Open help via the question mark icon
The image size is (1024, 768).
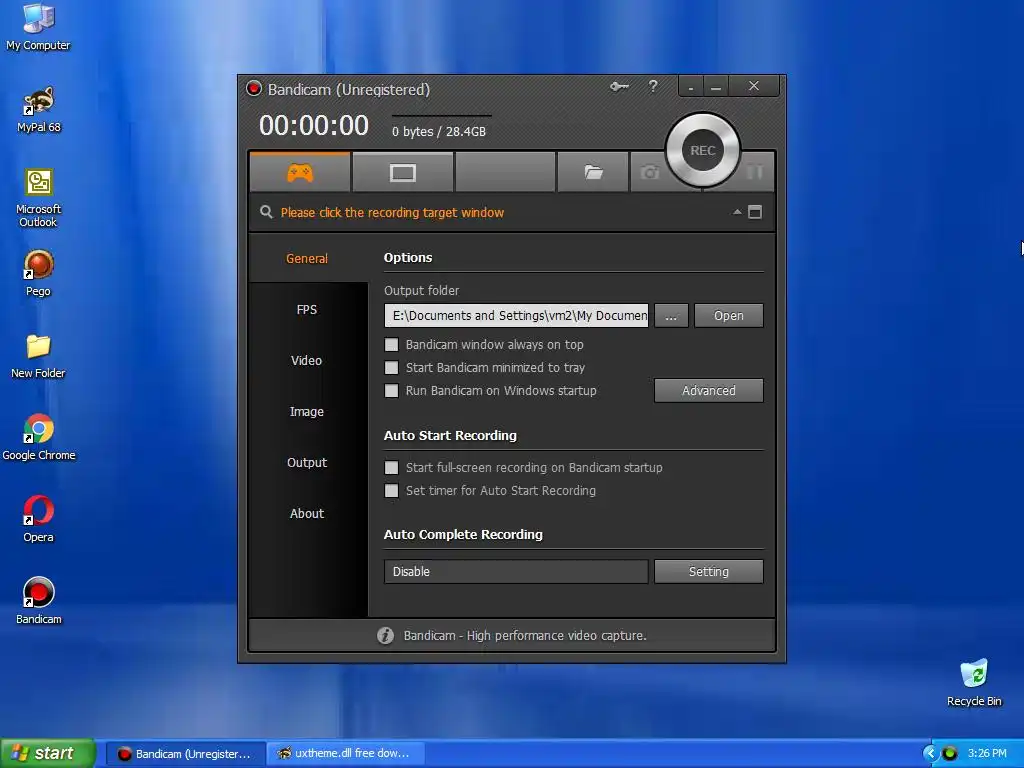tap(652, 86)
